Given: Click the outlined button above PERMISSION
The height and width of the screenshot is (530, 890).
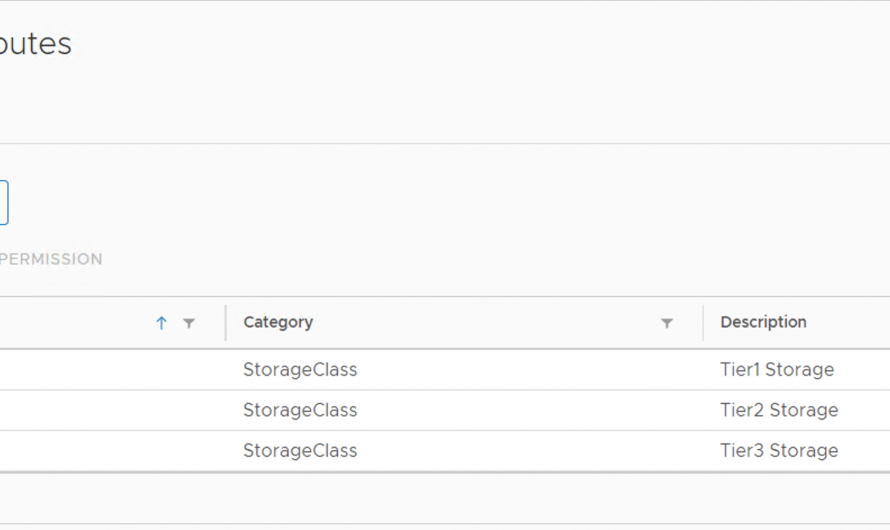Looking at the screenshot, I should [x=3, y=202].
